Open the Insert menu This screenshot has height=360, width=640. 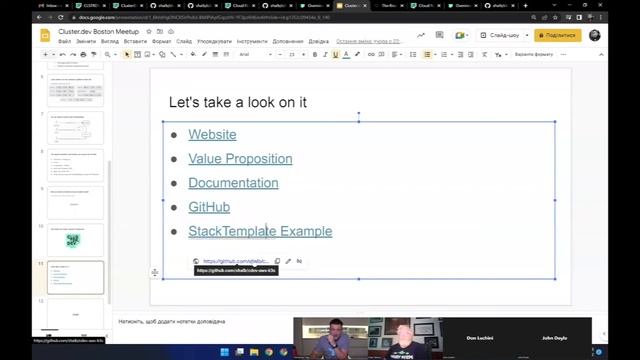(135, 41)
